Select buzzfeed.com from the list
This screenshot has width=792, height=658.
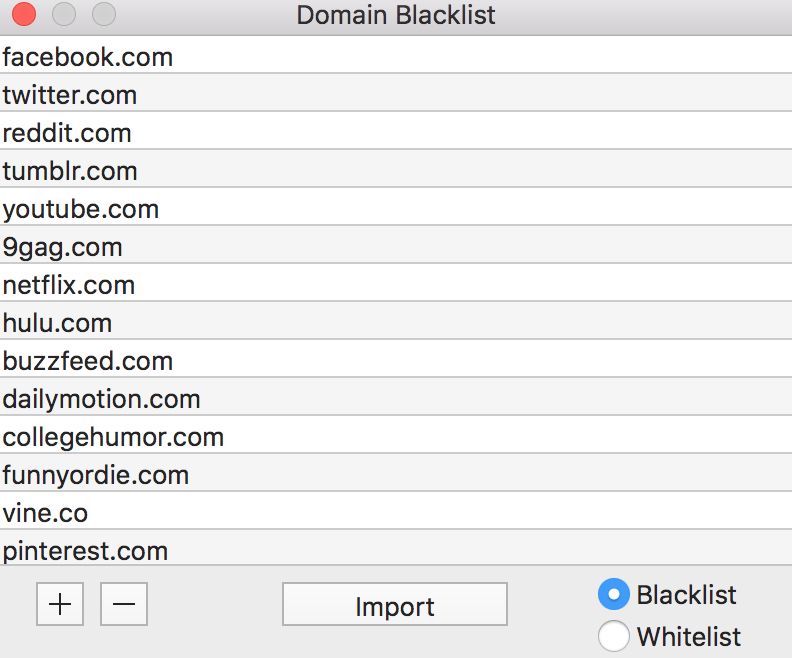pos(88,361)
